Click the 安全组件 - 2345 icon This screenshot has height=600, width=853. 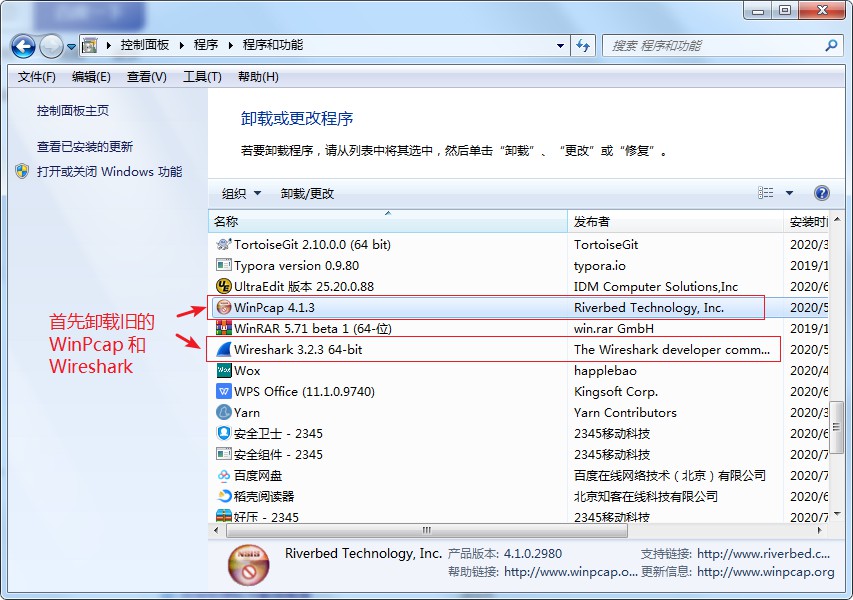pyautogui.click(x=224, y=454)
